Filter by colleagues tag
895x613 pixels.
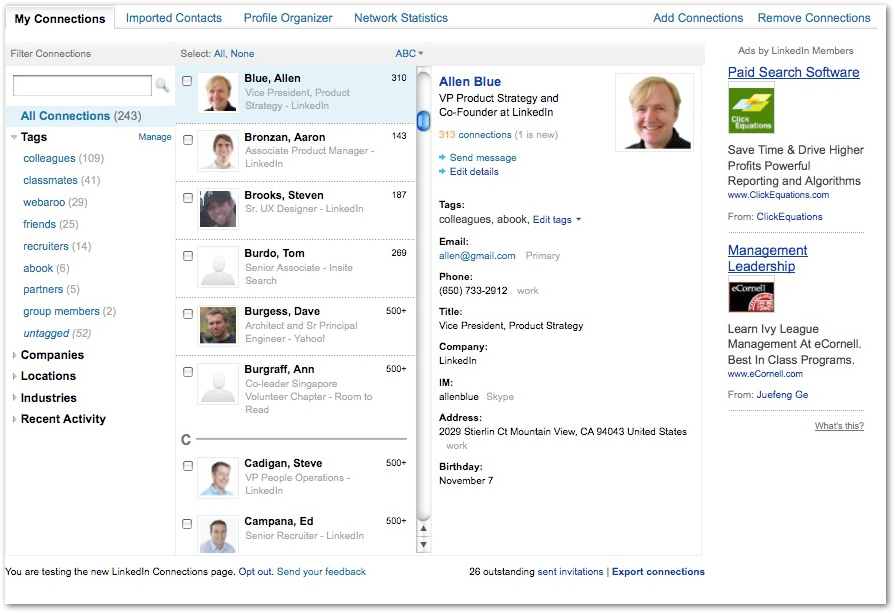tap(49, 158)
